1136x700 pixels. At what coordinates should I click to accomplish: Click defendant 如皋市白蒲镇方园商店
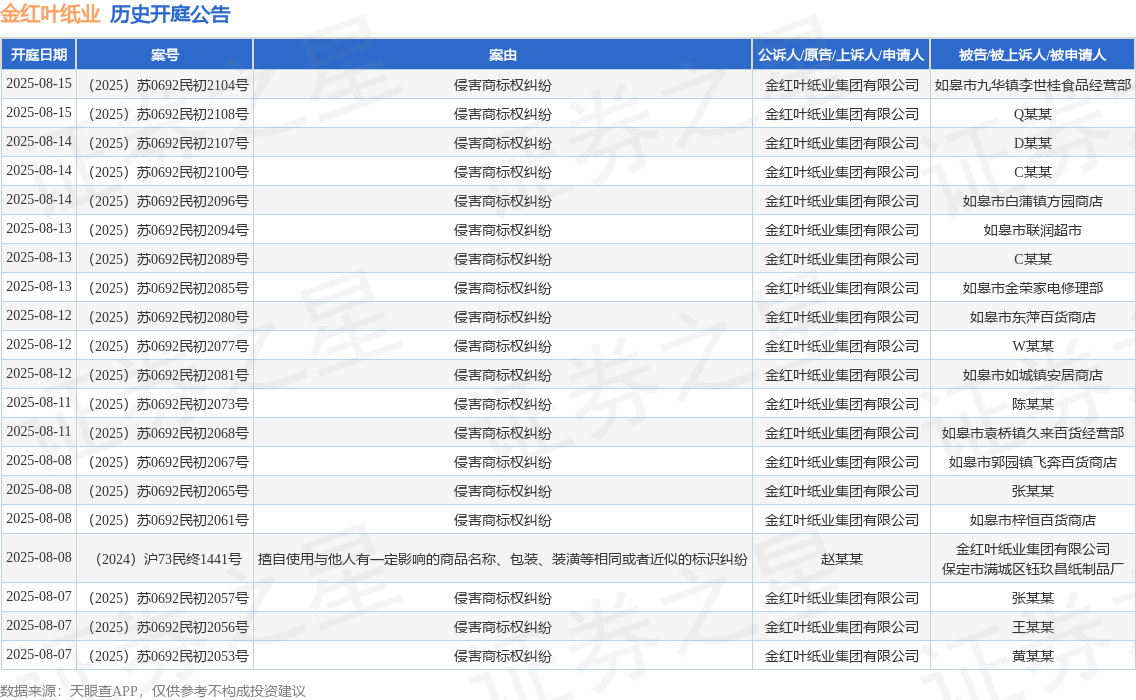pos(1032,201)
